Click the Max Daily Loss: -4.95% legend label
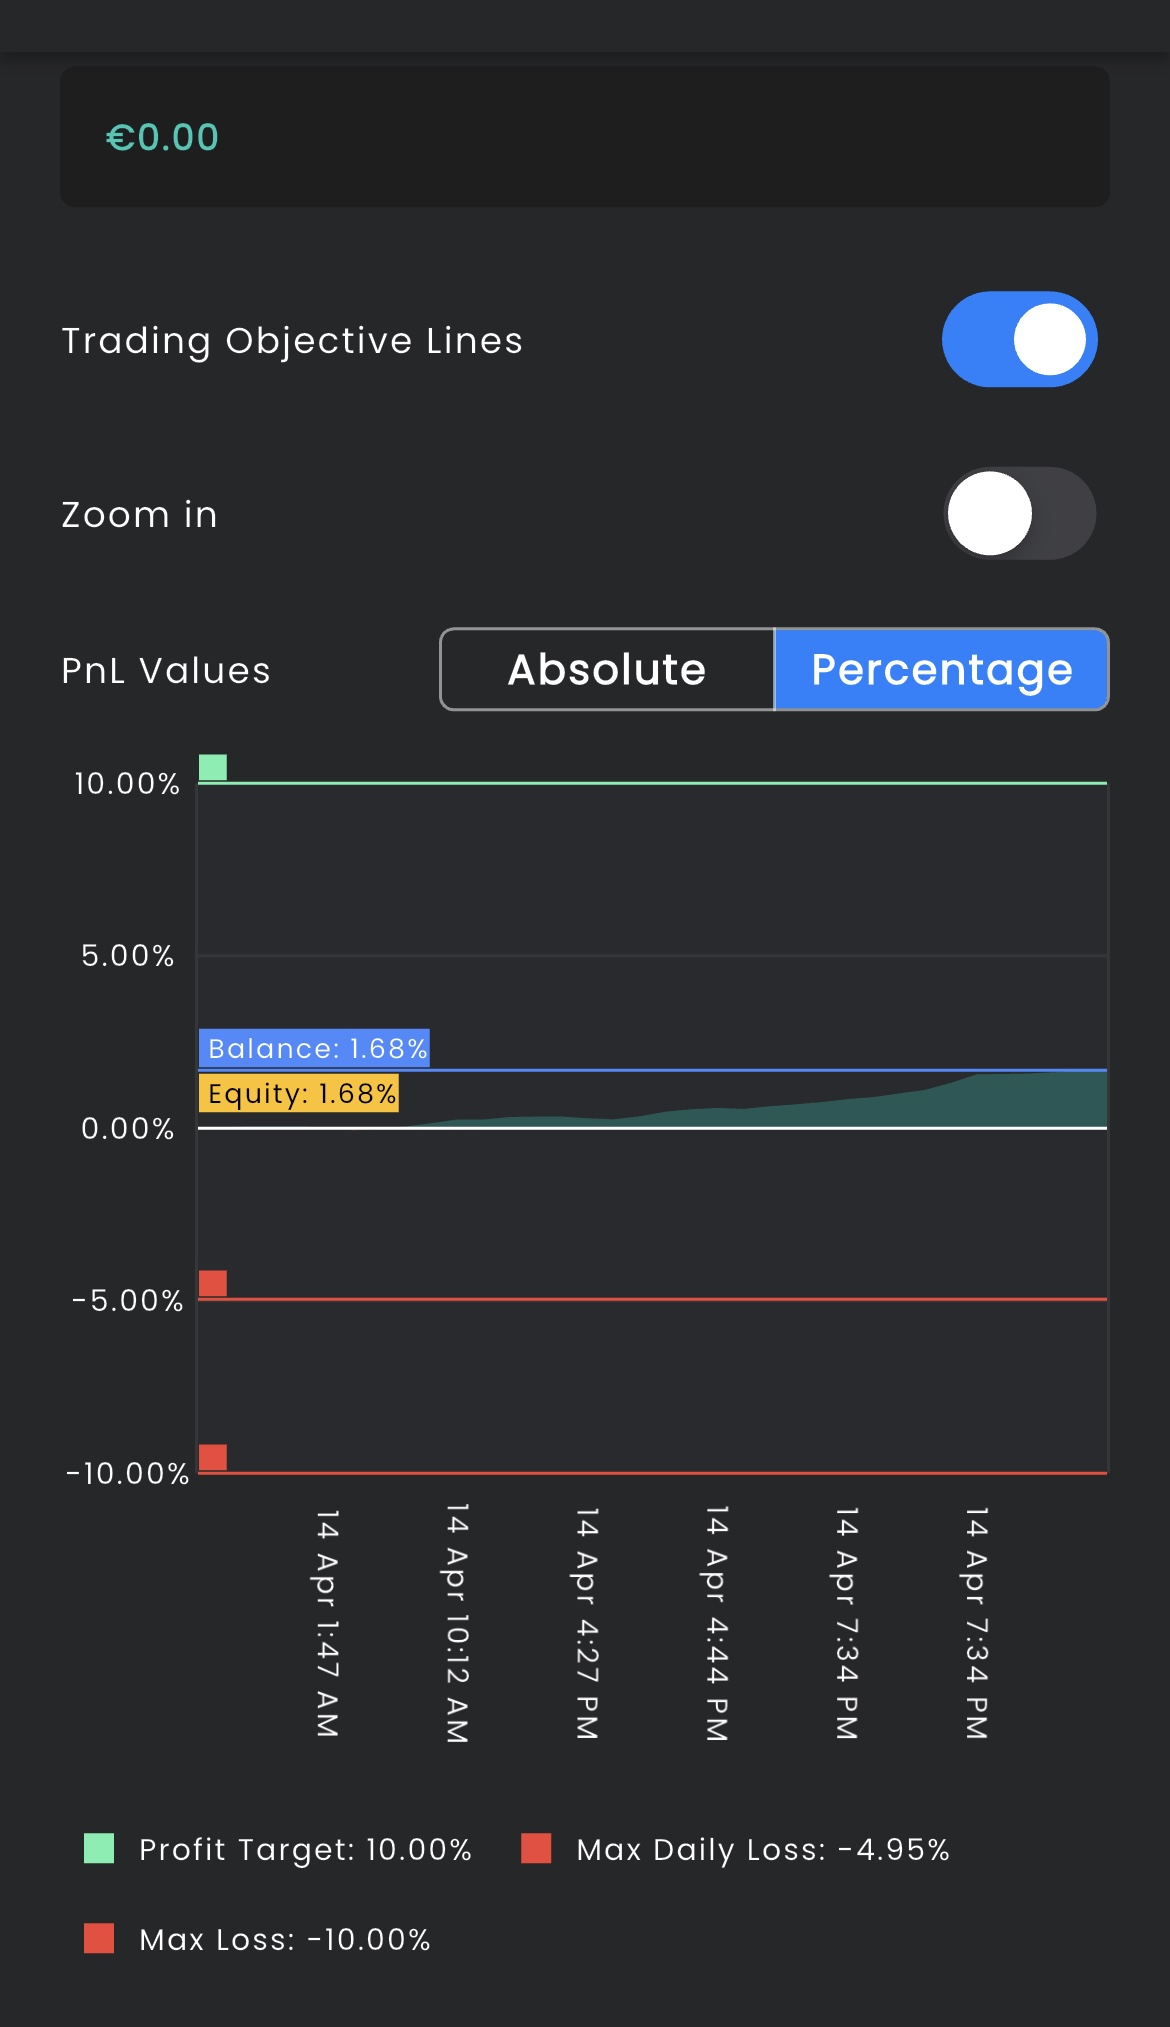 [763, 1849]
